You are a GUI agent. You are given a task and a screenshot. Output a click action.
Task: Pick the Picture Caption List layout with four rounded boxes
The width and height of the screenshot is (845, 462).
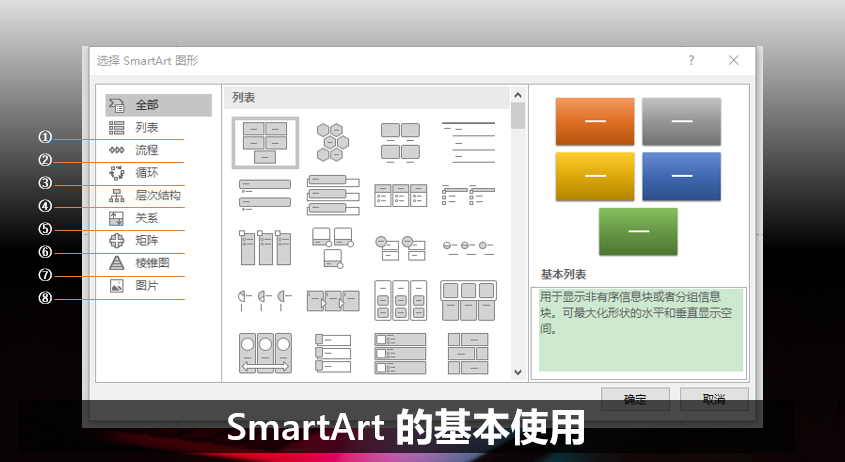click(400, 143)
